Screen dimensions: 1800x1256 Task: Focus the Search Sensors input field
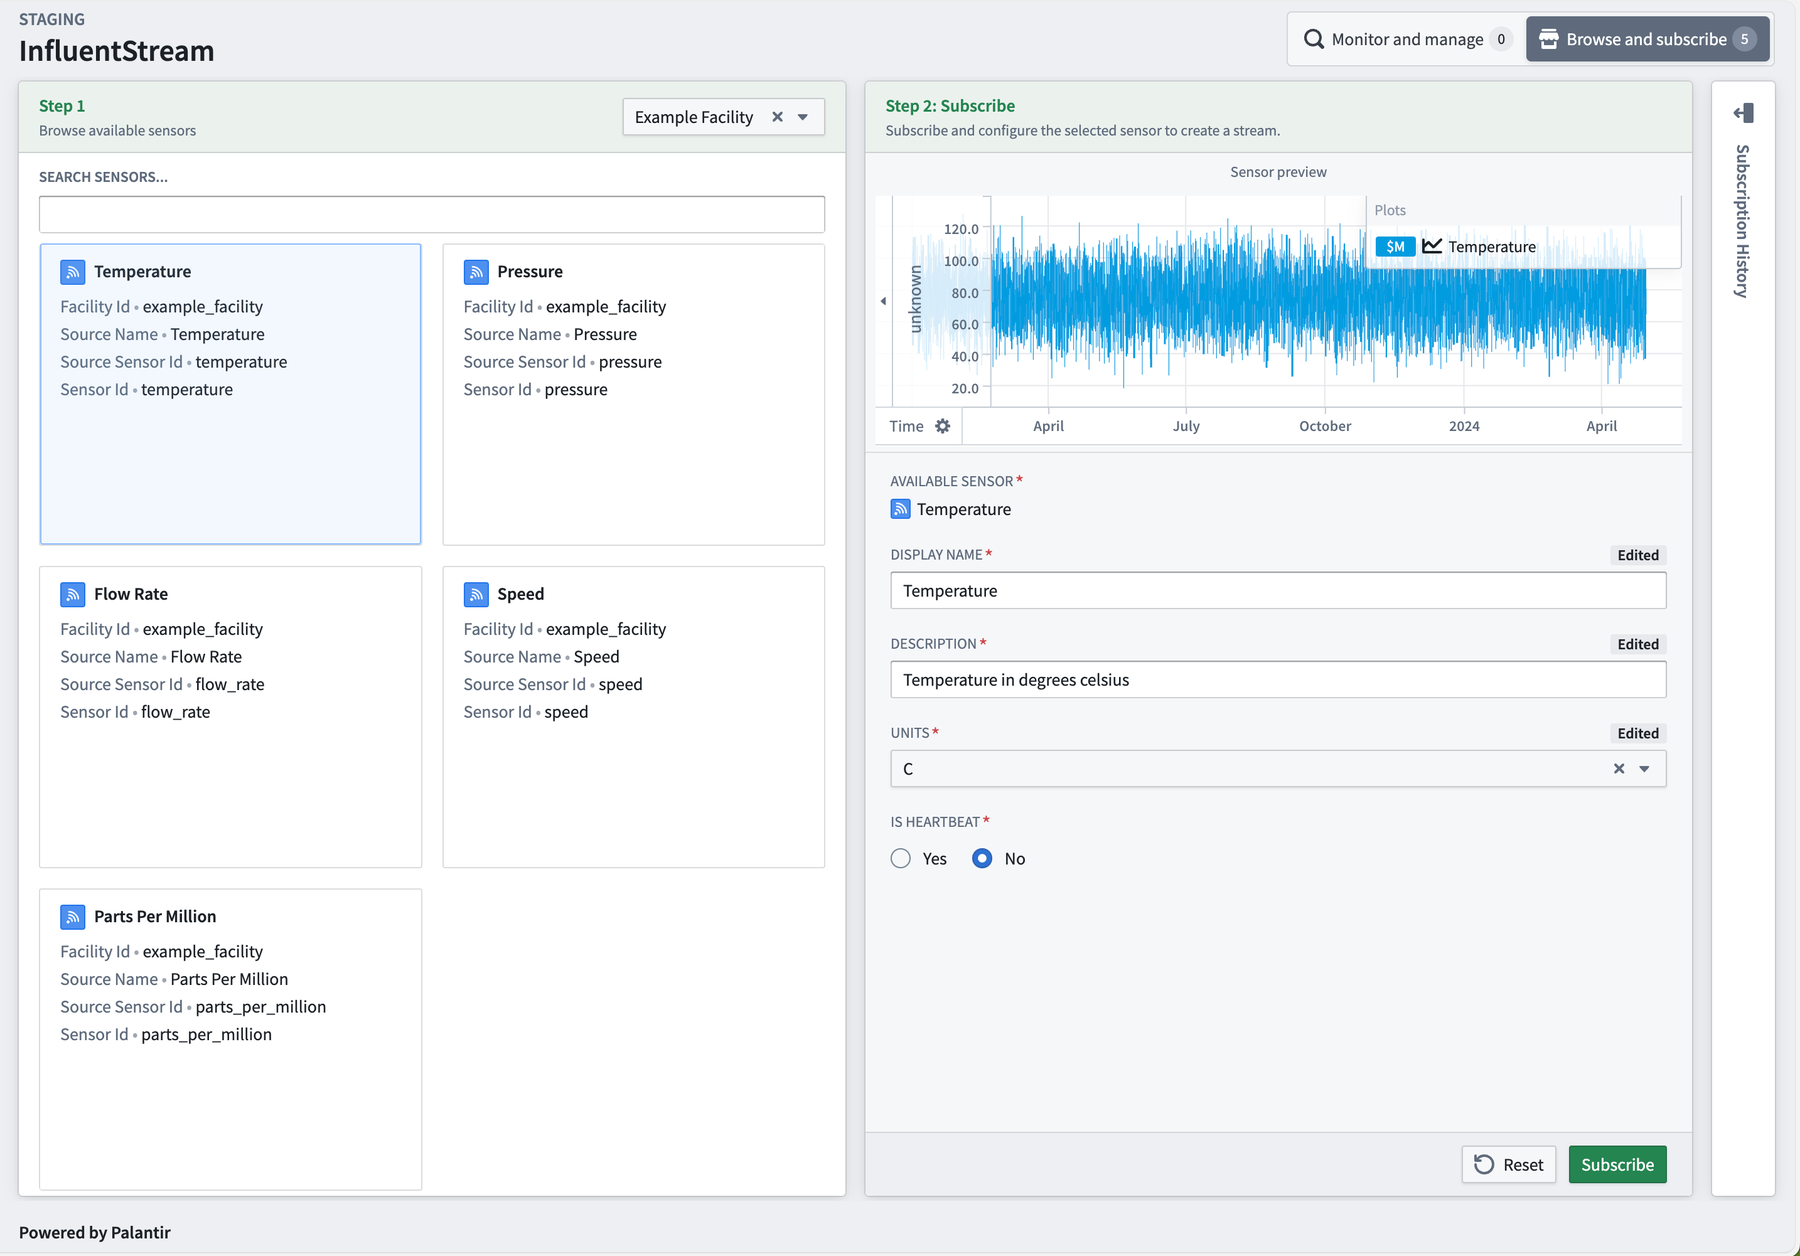pos(432,215)
